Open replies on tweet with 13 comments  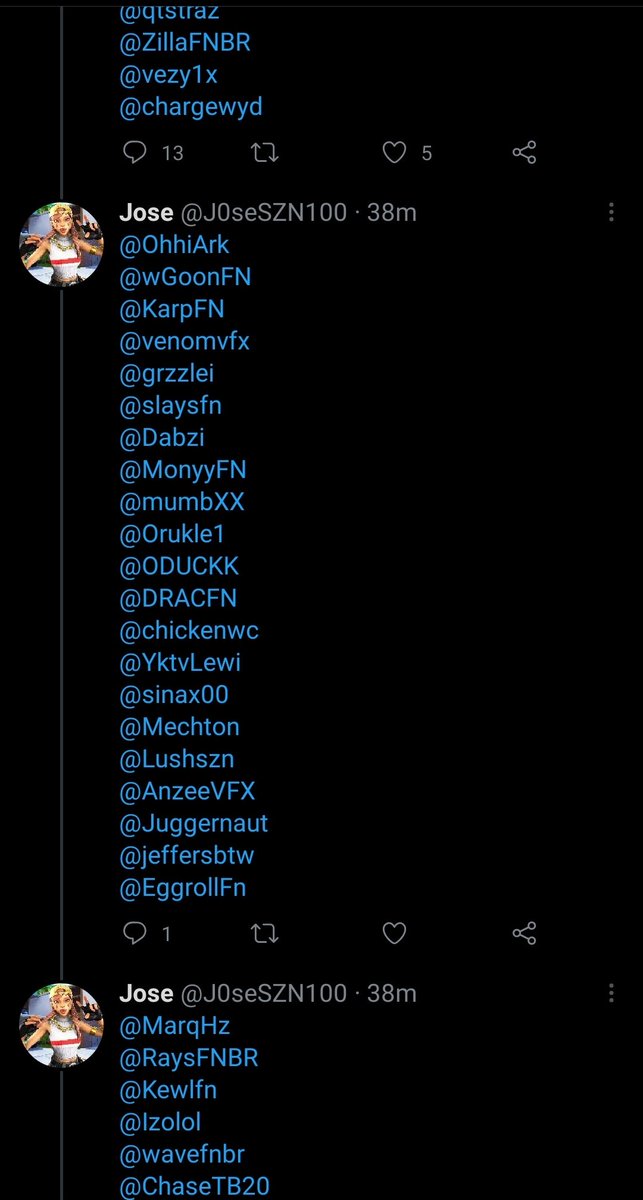pyautogui.click(x=135, y=153)
